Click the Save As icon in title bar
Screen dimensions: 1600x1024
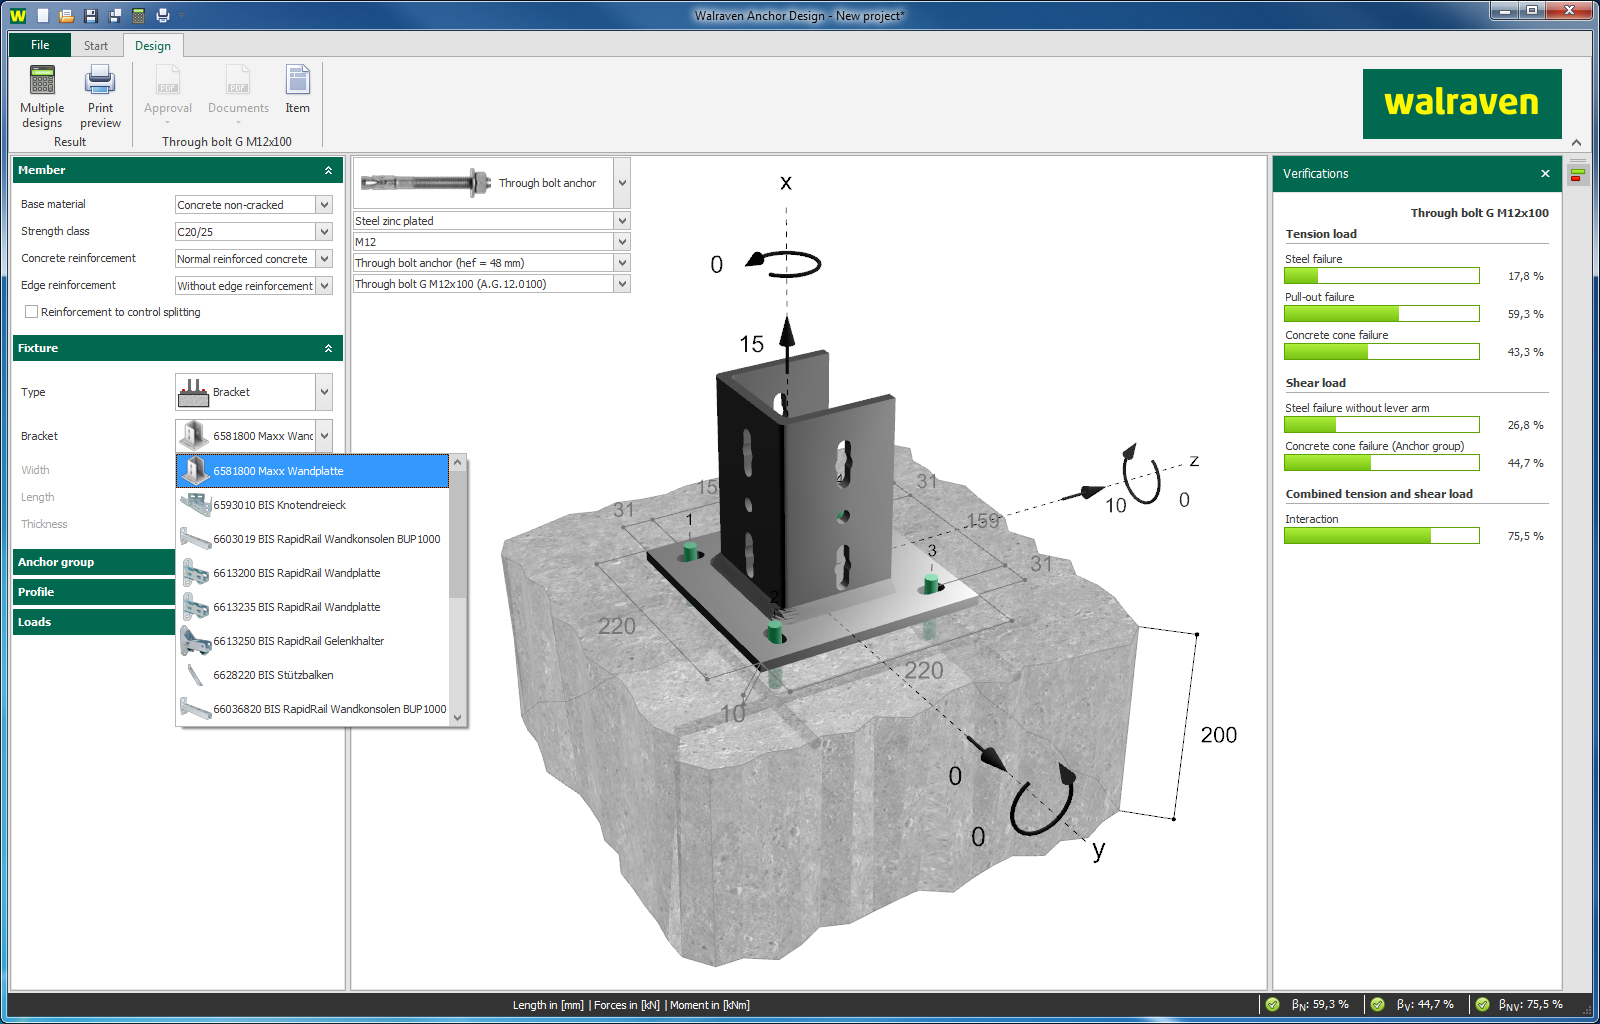[x=114, y=15]
